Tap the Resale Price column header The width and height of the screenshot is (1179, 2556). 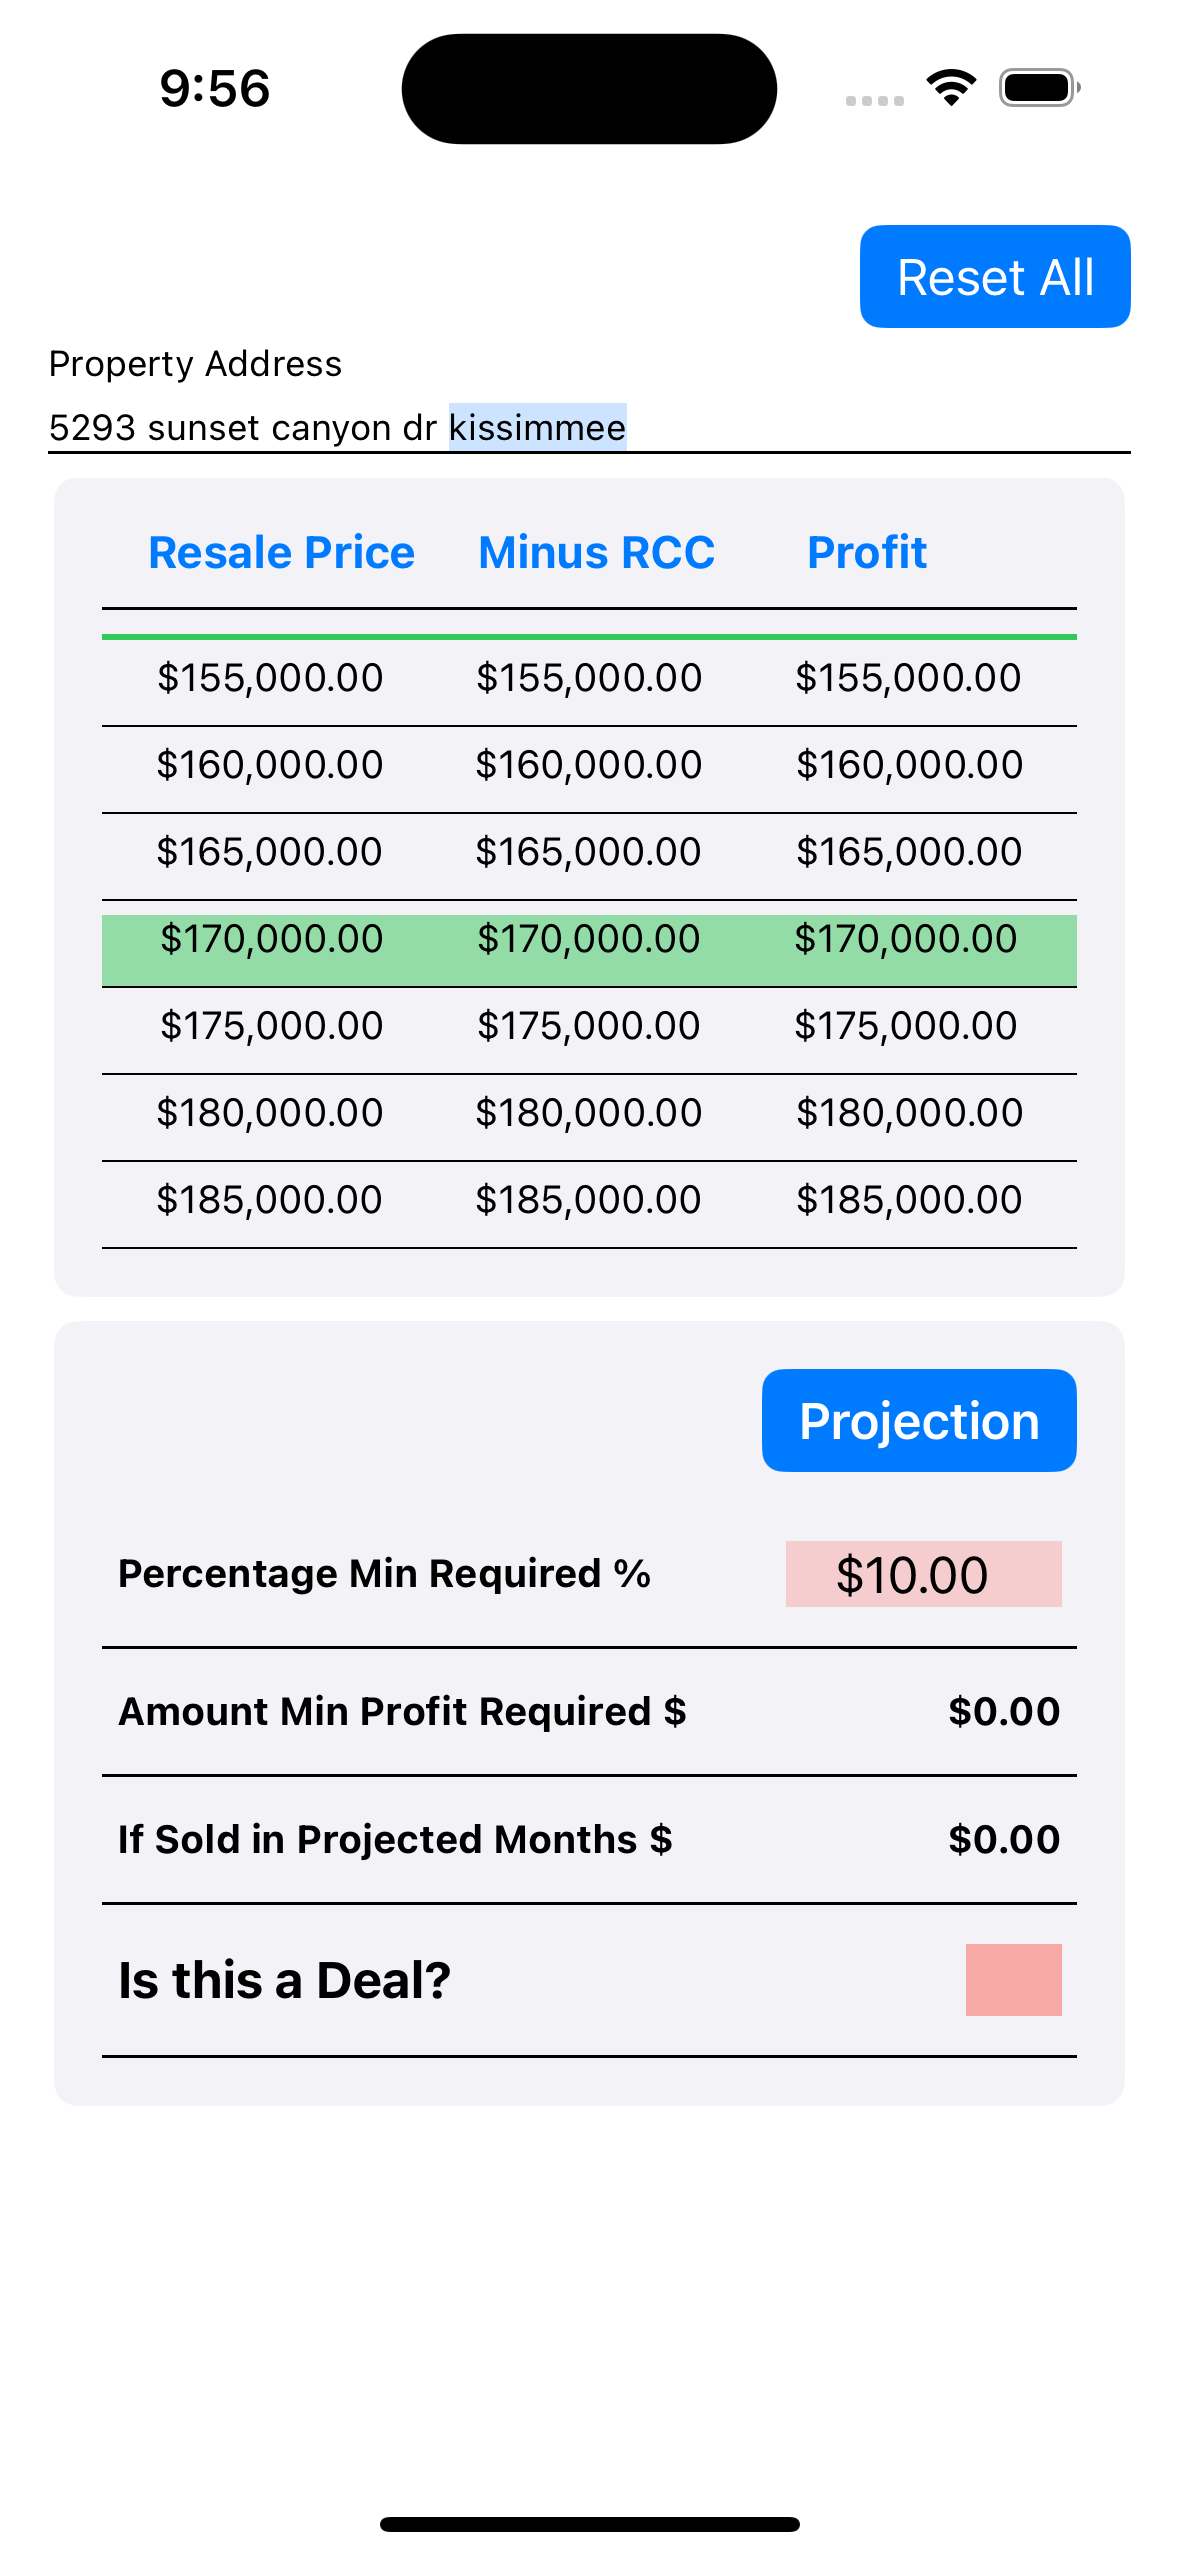tap(281, 553)
